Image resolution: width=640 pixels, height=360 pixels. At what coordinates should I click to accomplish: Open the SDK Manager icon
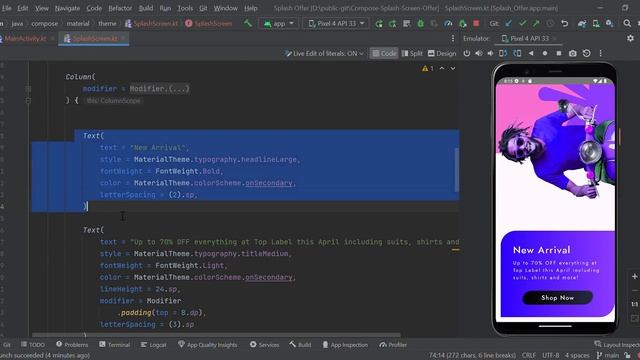pos(609,24)
